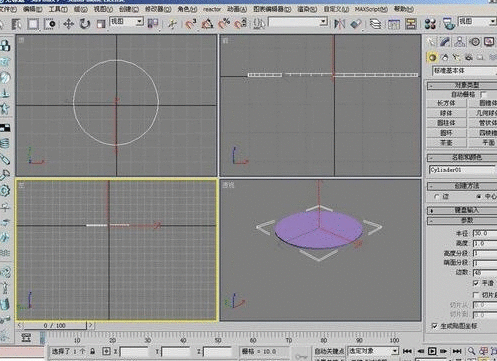The image size is (497, 361).
Task: Select the 边 radio button
Action: click(x=437, y=197)
